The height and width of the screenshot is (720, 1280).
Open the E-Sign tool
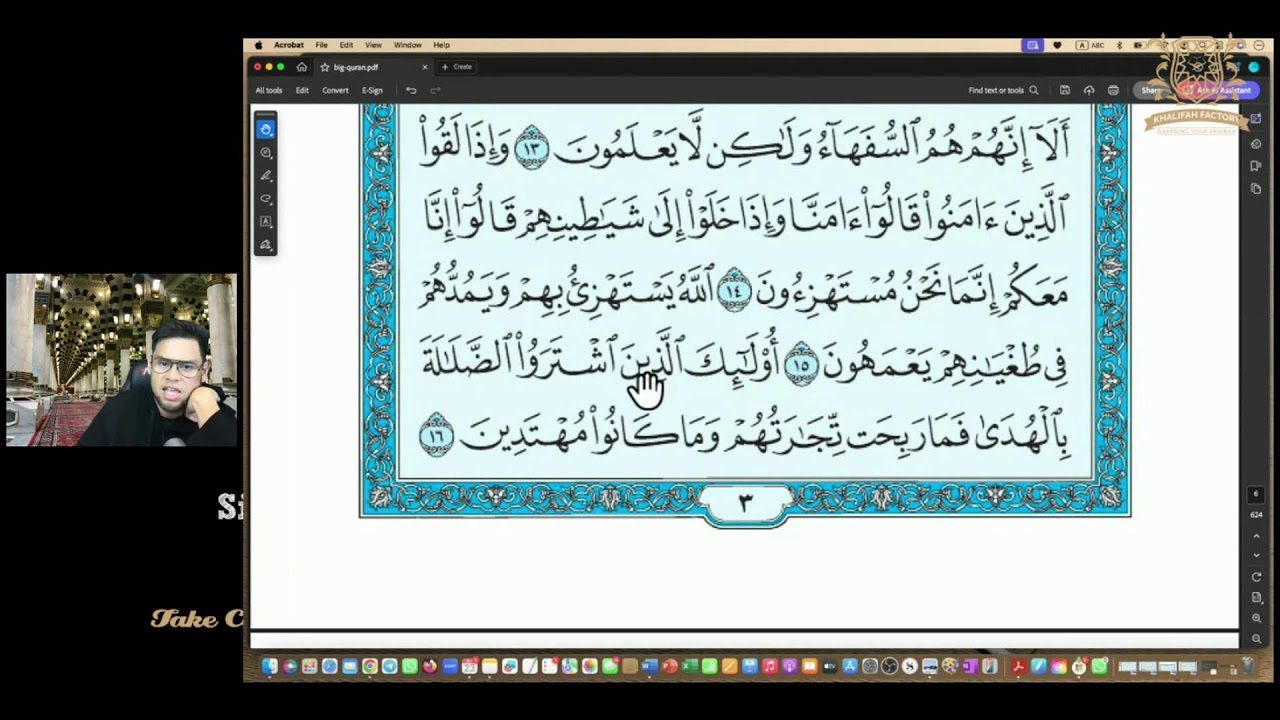[x=372, y=90]
